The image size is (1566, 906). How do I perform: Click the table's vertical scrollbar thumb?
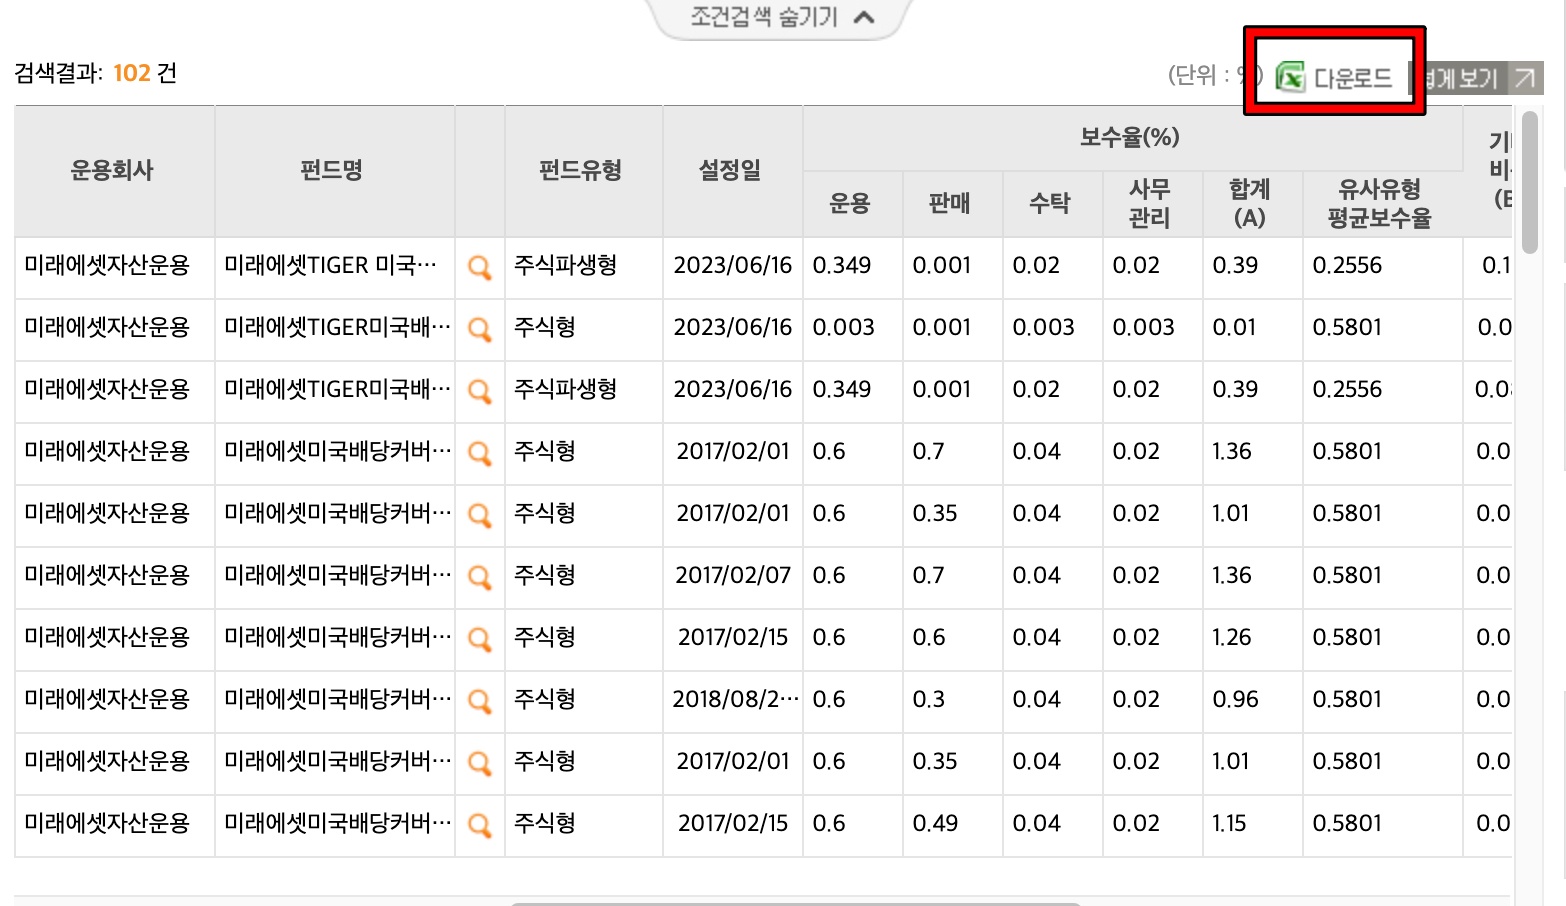[1529, 182]
